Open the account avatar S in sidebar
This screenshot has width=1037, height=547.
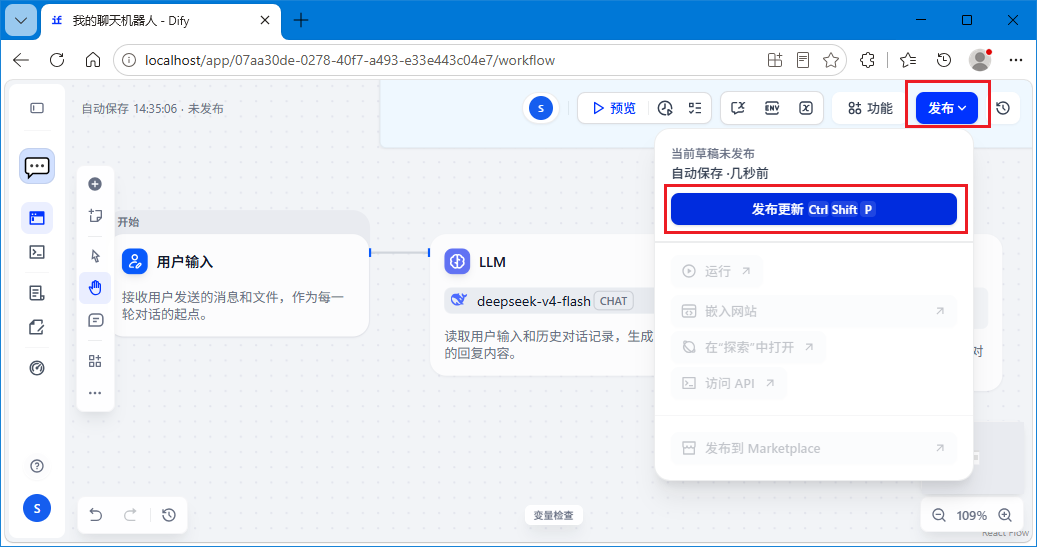(37, 508)
